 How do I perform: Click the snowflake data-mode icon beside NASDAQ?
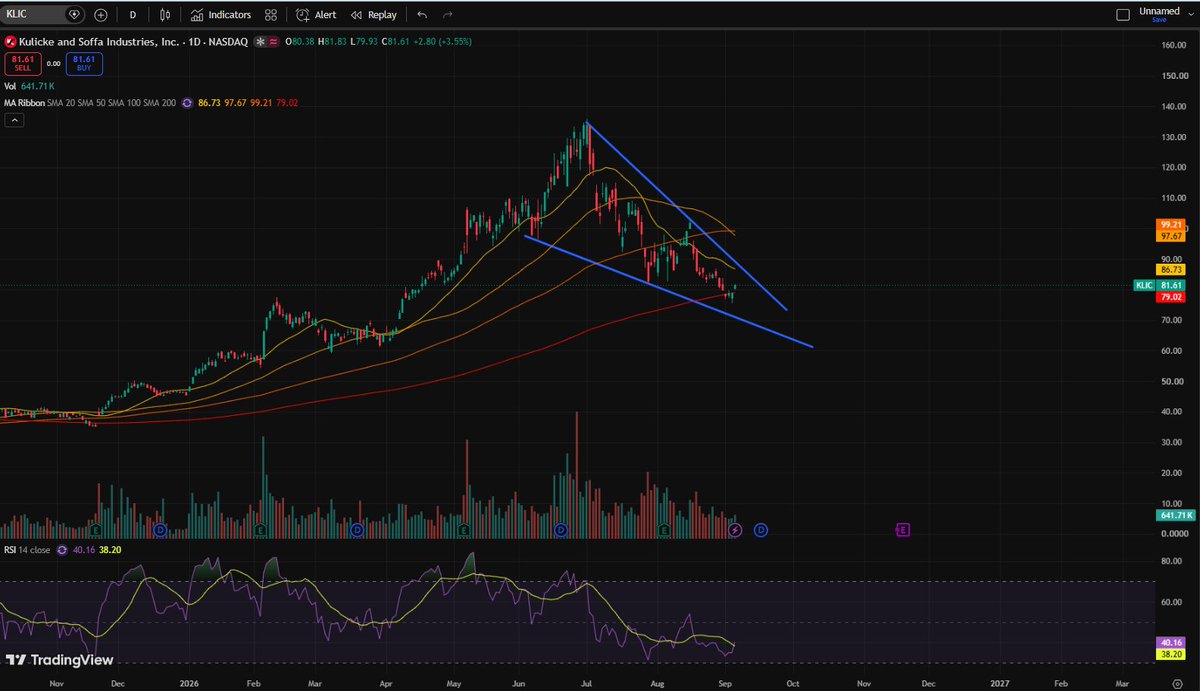pyautogui.click(x=260, y=42)
